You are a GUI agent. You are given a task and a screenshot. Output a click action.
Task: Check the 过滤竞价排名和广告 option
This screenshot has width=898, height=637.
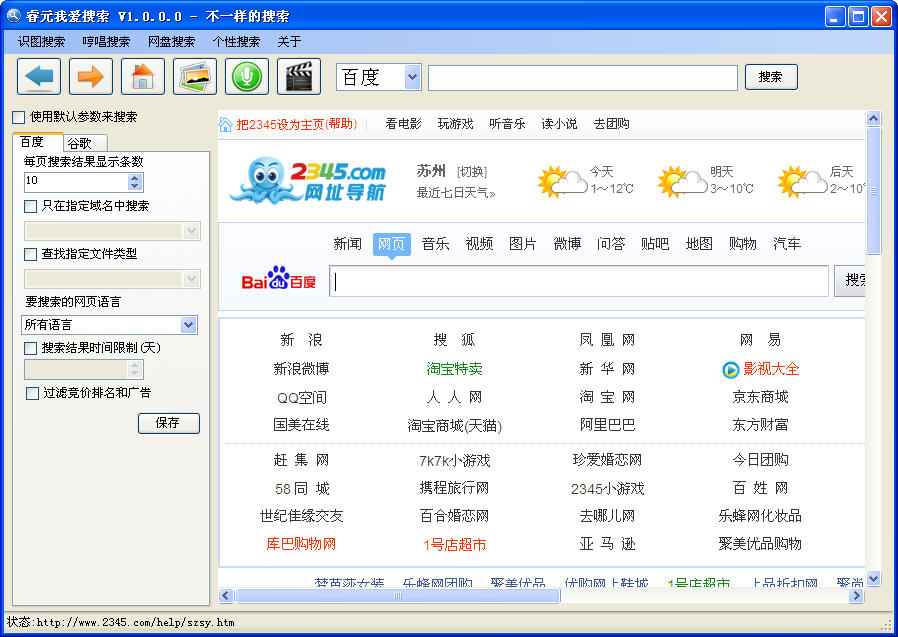(32, 394)
